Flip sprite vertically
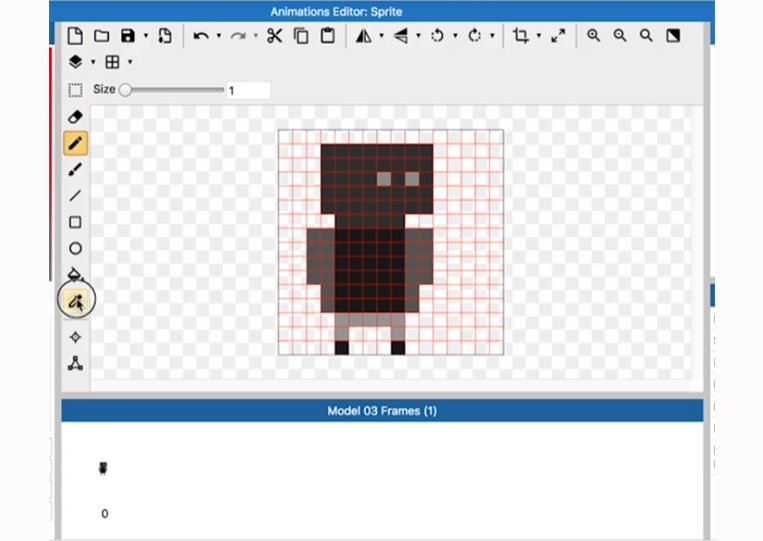This screenshot has height=541, width=763. coord(400,36)
